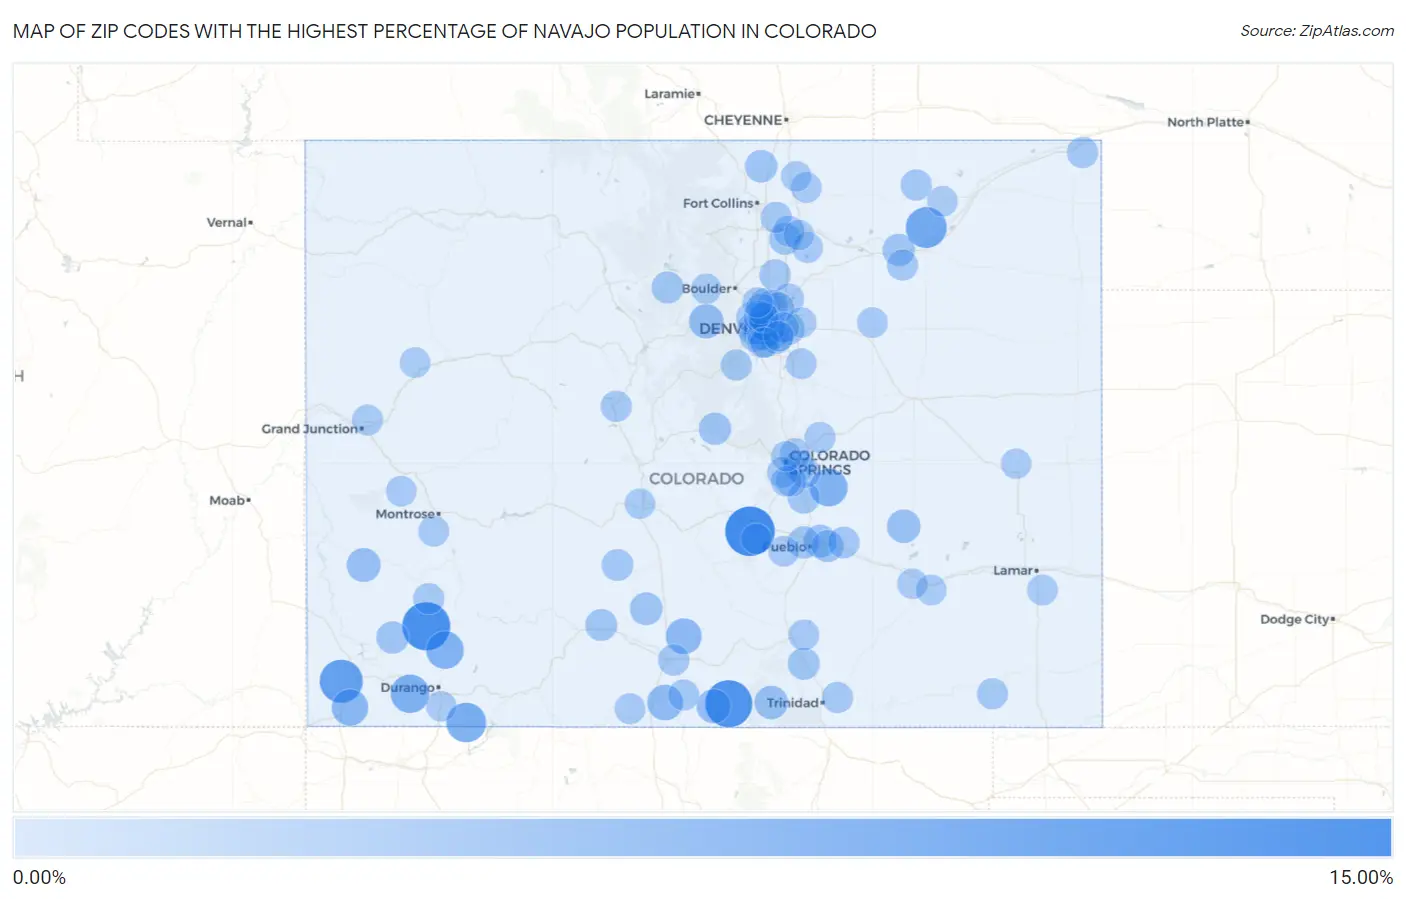Click the Fort Collins city label
This screenshot has width=1406, height=899.
point(720,203)
